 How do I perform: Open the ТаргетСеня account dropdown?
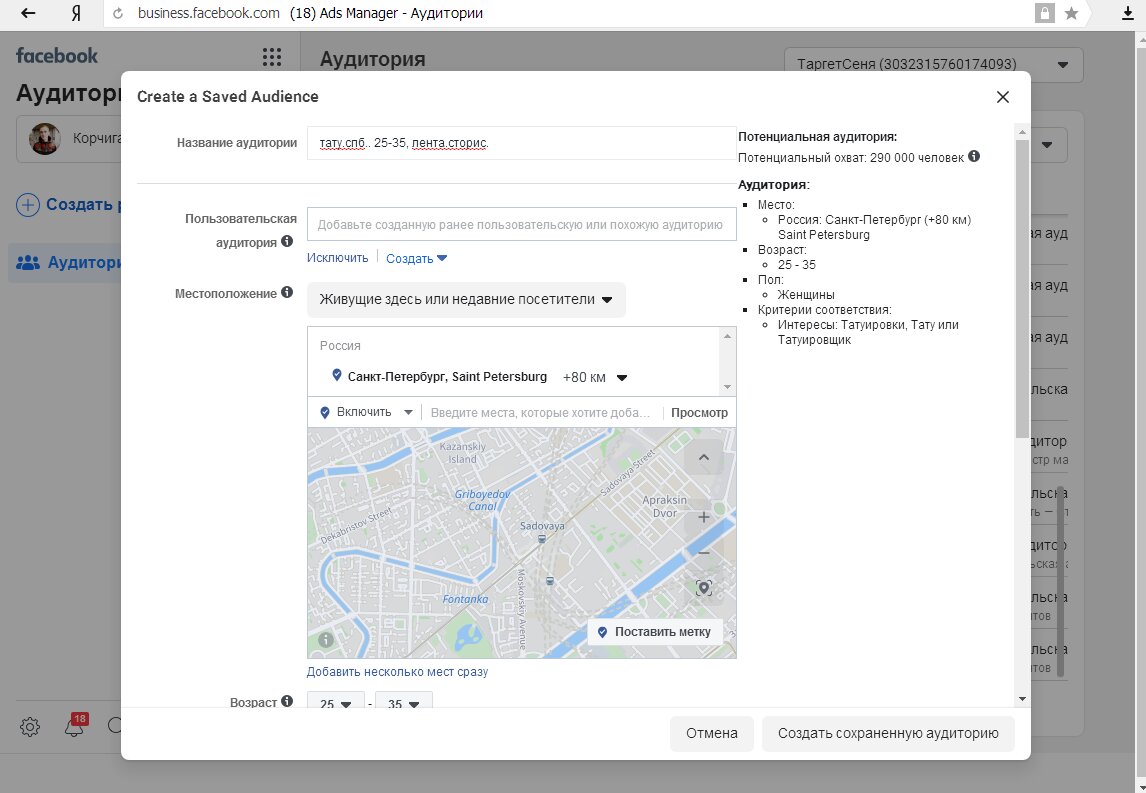[933, 64]
